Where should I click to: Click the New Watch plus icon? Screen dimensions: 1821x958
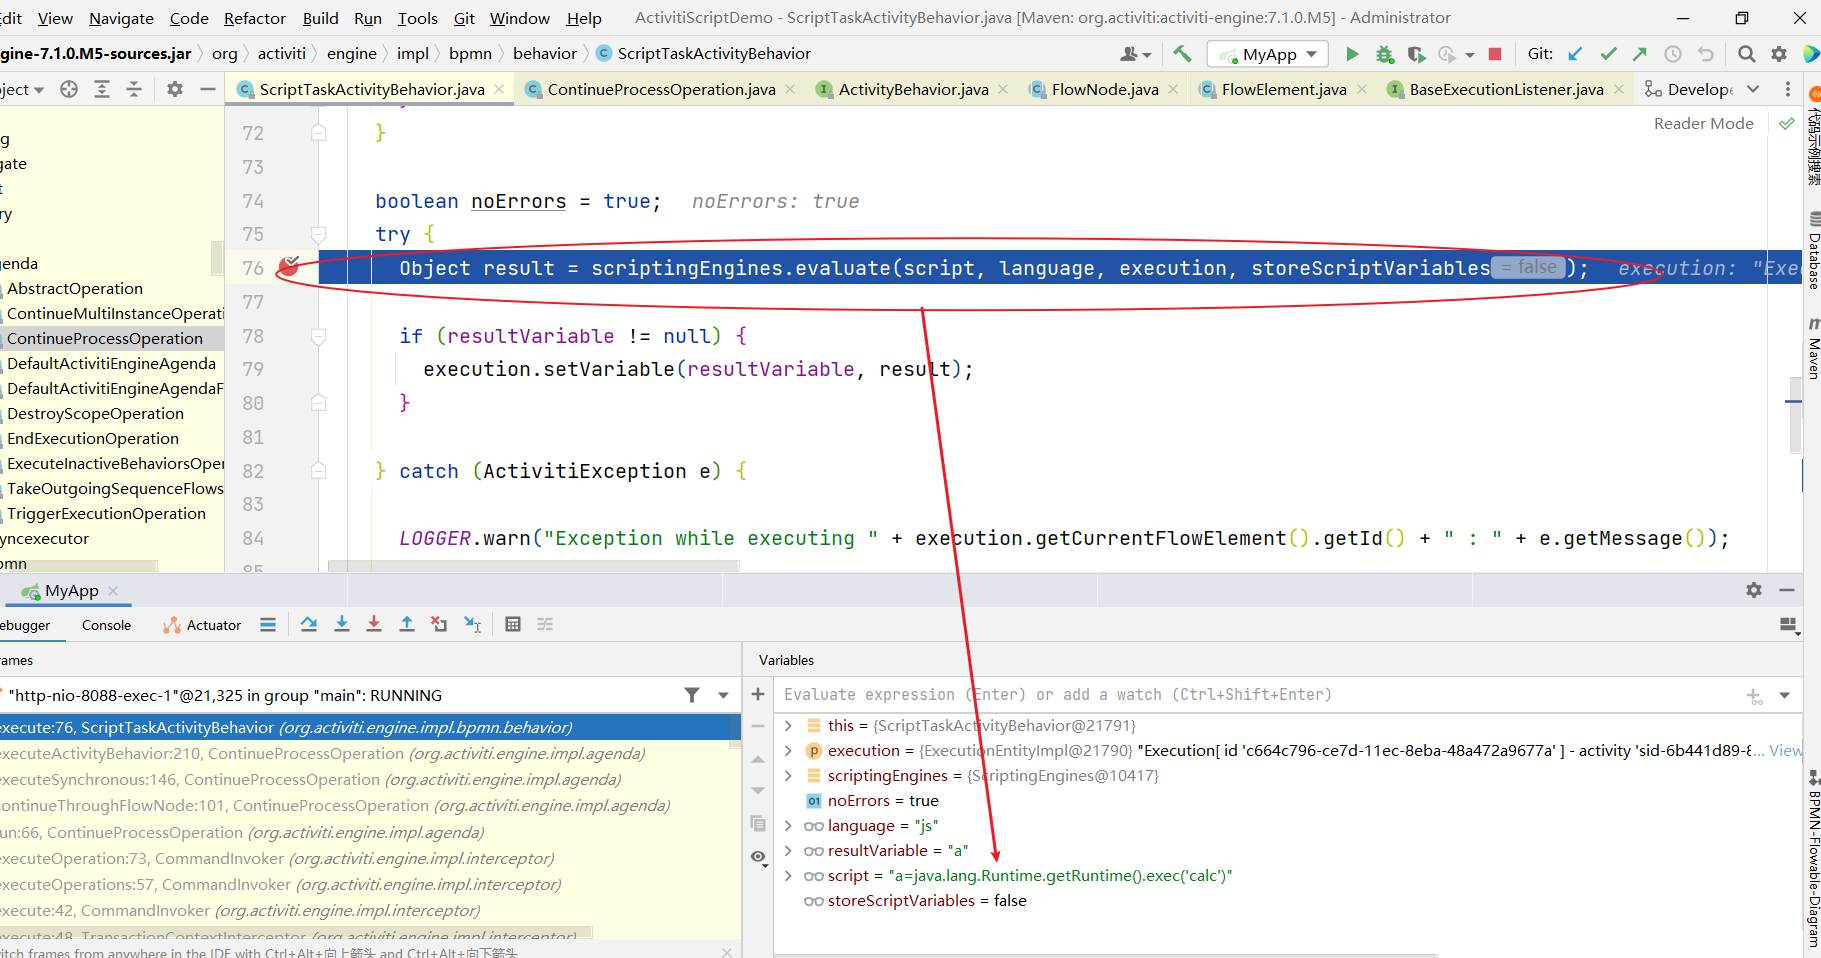click(x=758, y=694)
